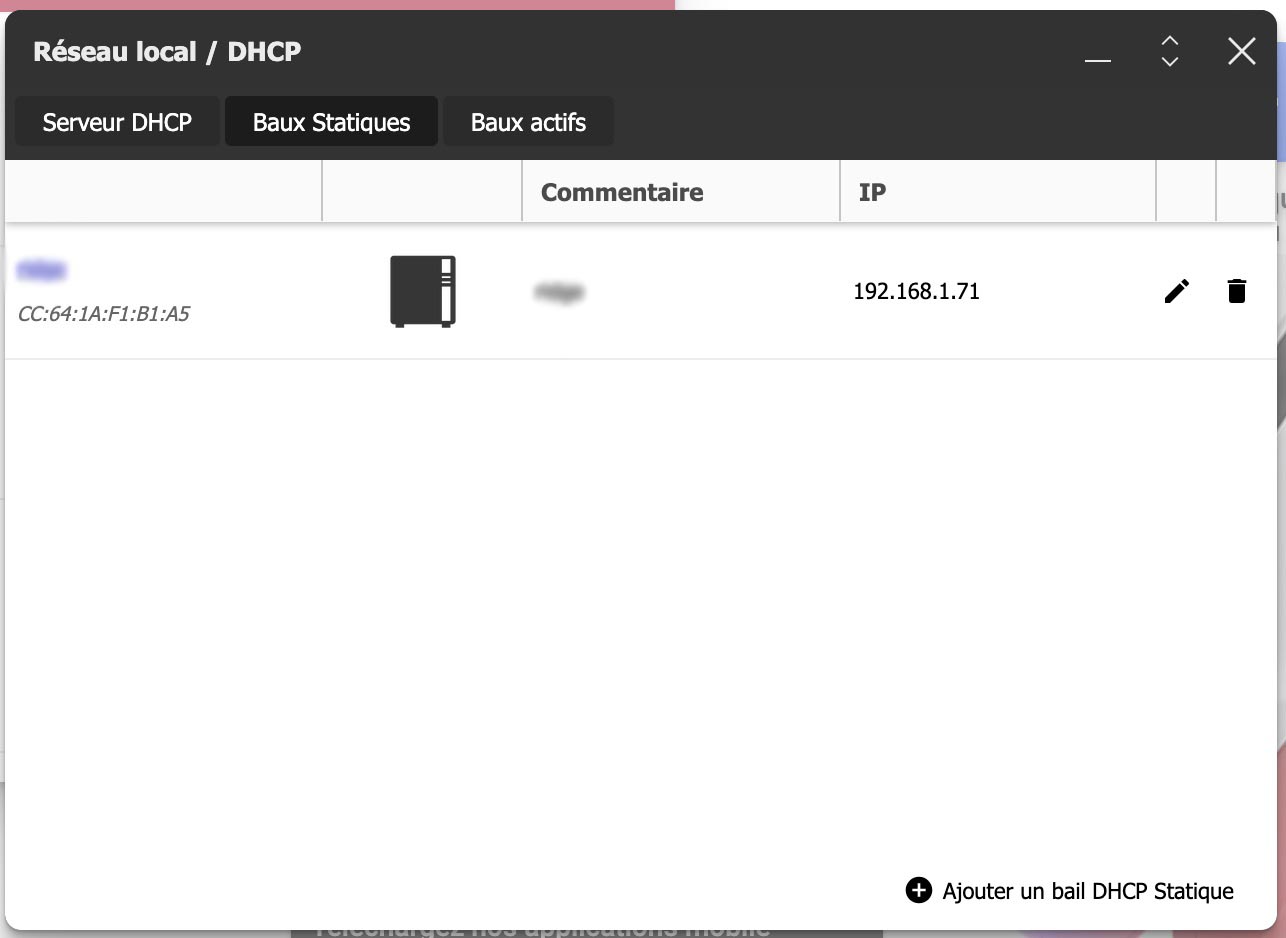
Task: Delete the static lease using trash icon
Action: pyautogui.click(x=1237, y=291)
